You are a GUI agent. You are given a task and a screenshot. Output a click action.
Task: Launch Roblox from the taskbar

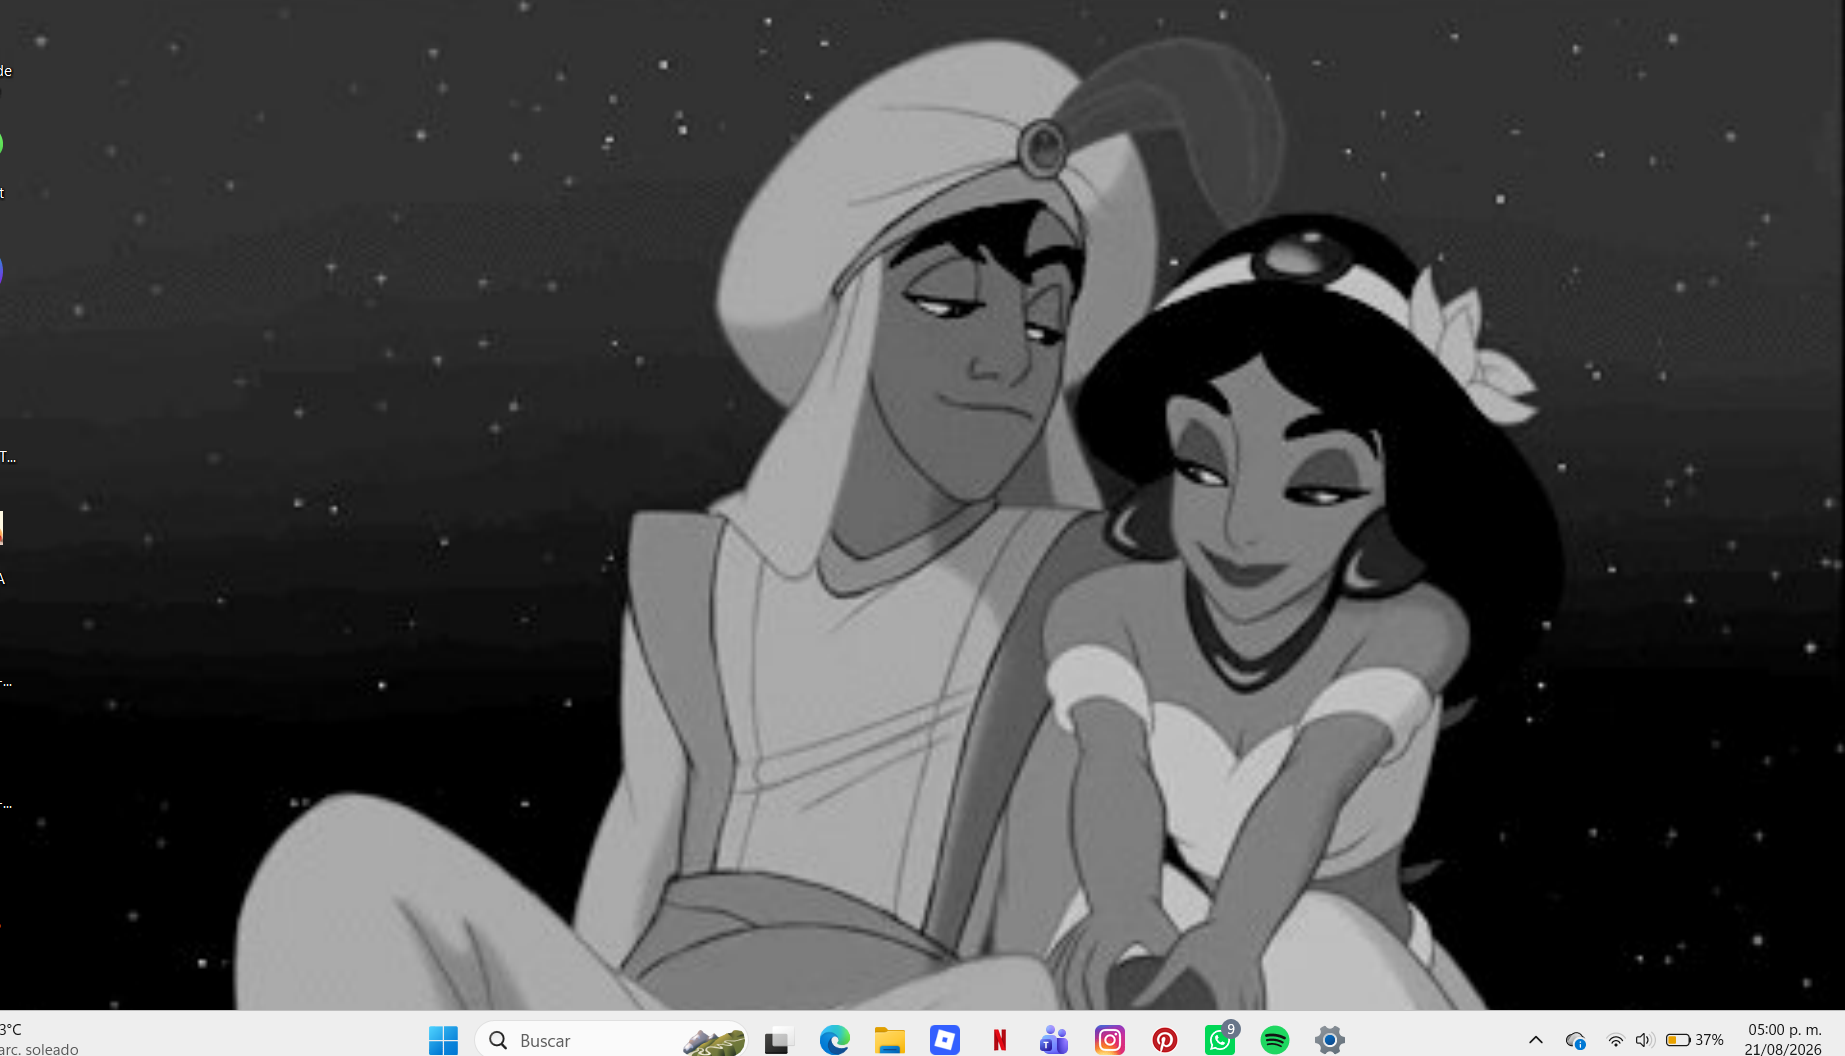[x=944, y=1040]
